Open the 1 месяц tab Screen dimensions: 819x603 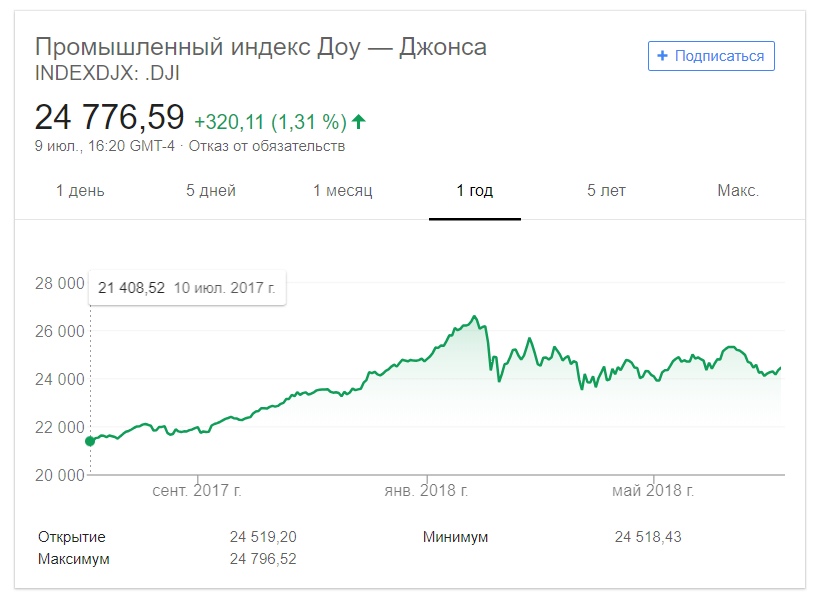point(342,191)
